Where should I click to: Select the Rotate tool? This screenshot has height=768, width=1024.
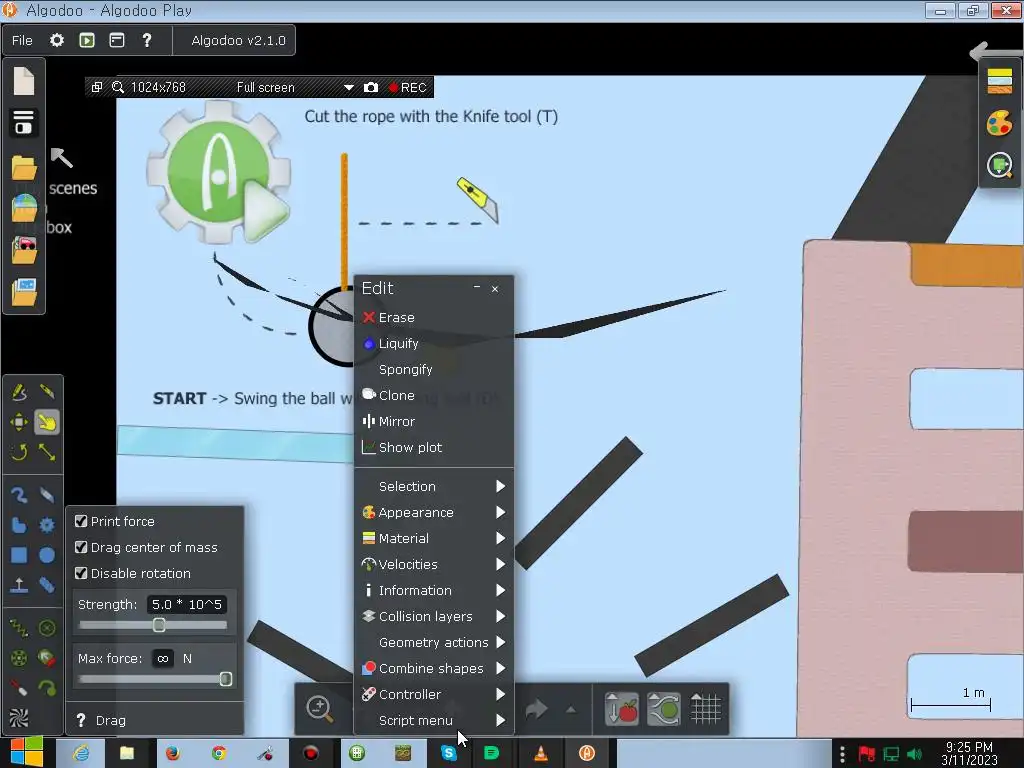click(19, 452)
